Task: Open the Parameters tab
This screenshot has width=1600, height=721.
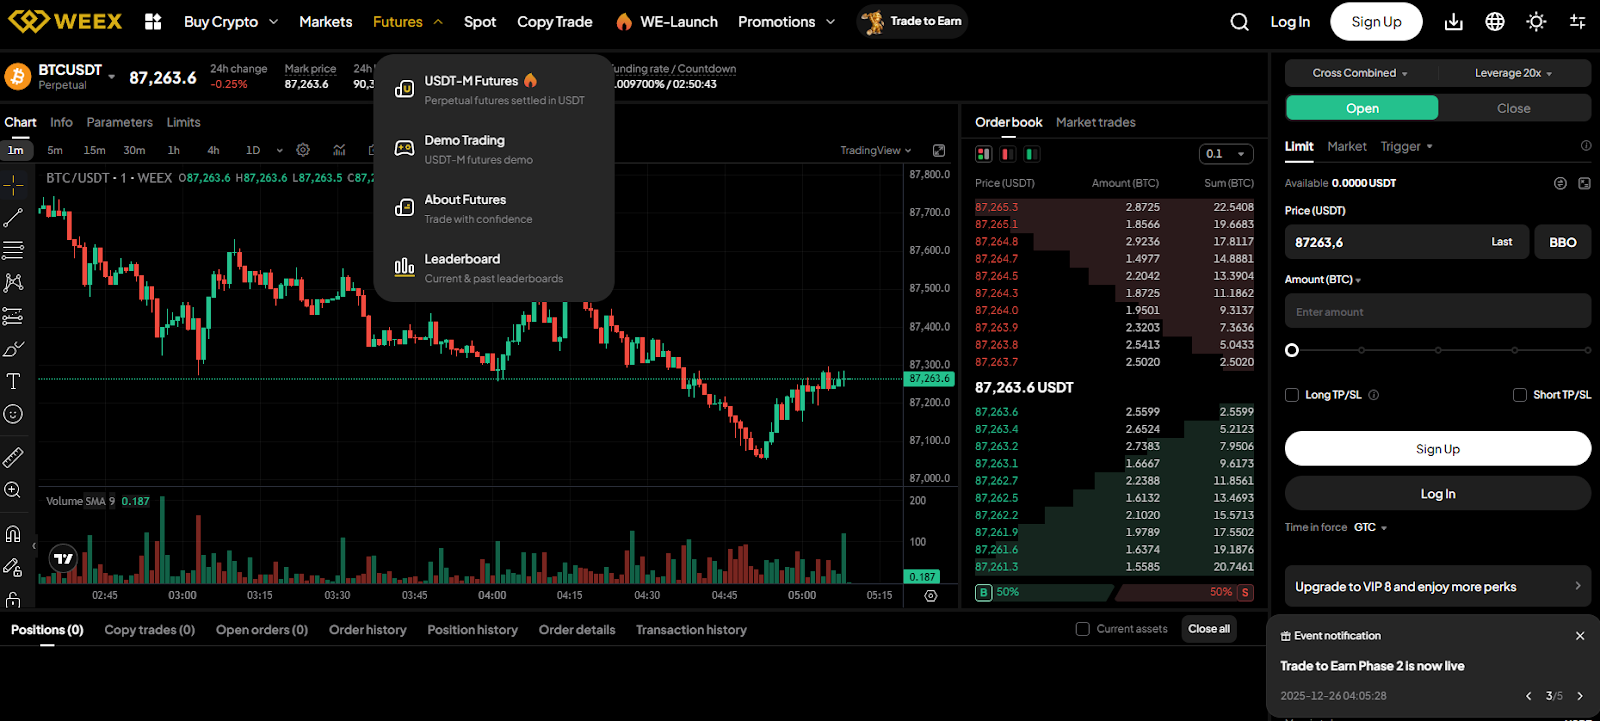Action: coord(119,122)
